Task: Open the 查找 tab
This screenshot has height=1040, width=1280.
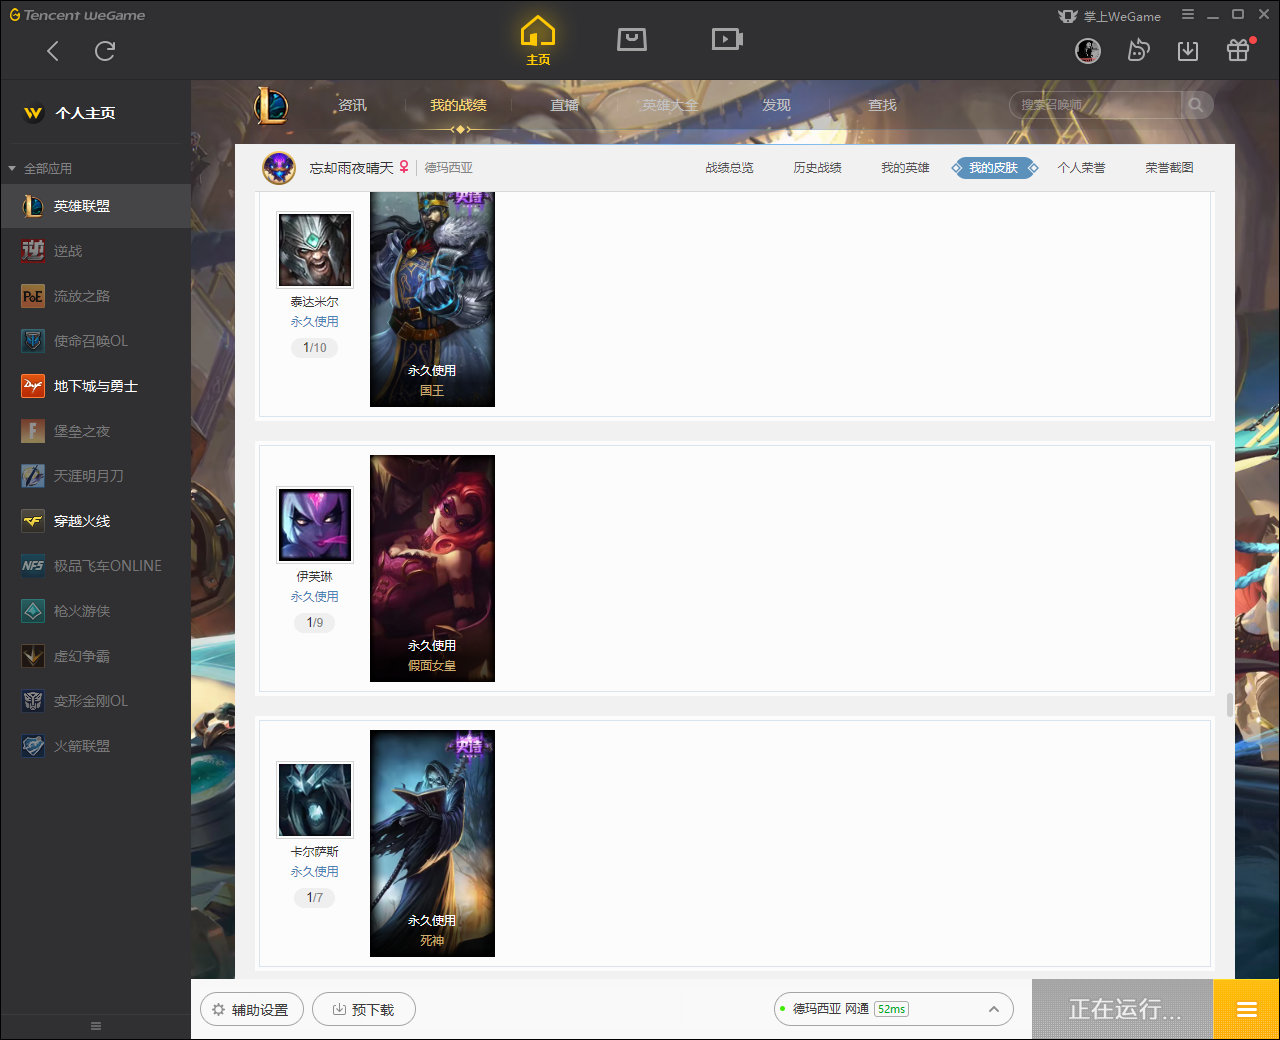Action: (x=882, y=105)
